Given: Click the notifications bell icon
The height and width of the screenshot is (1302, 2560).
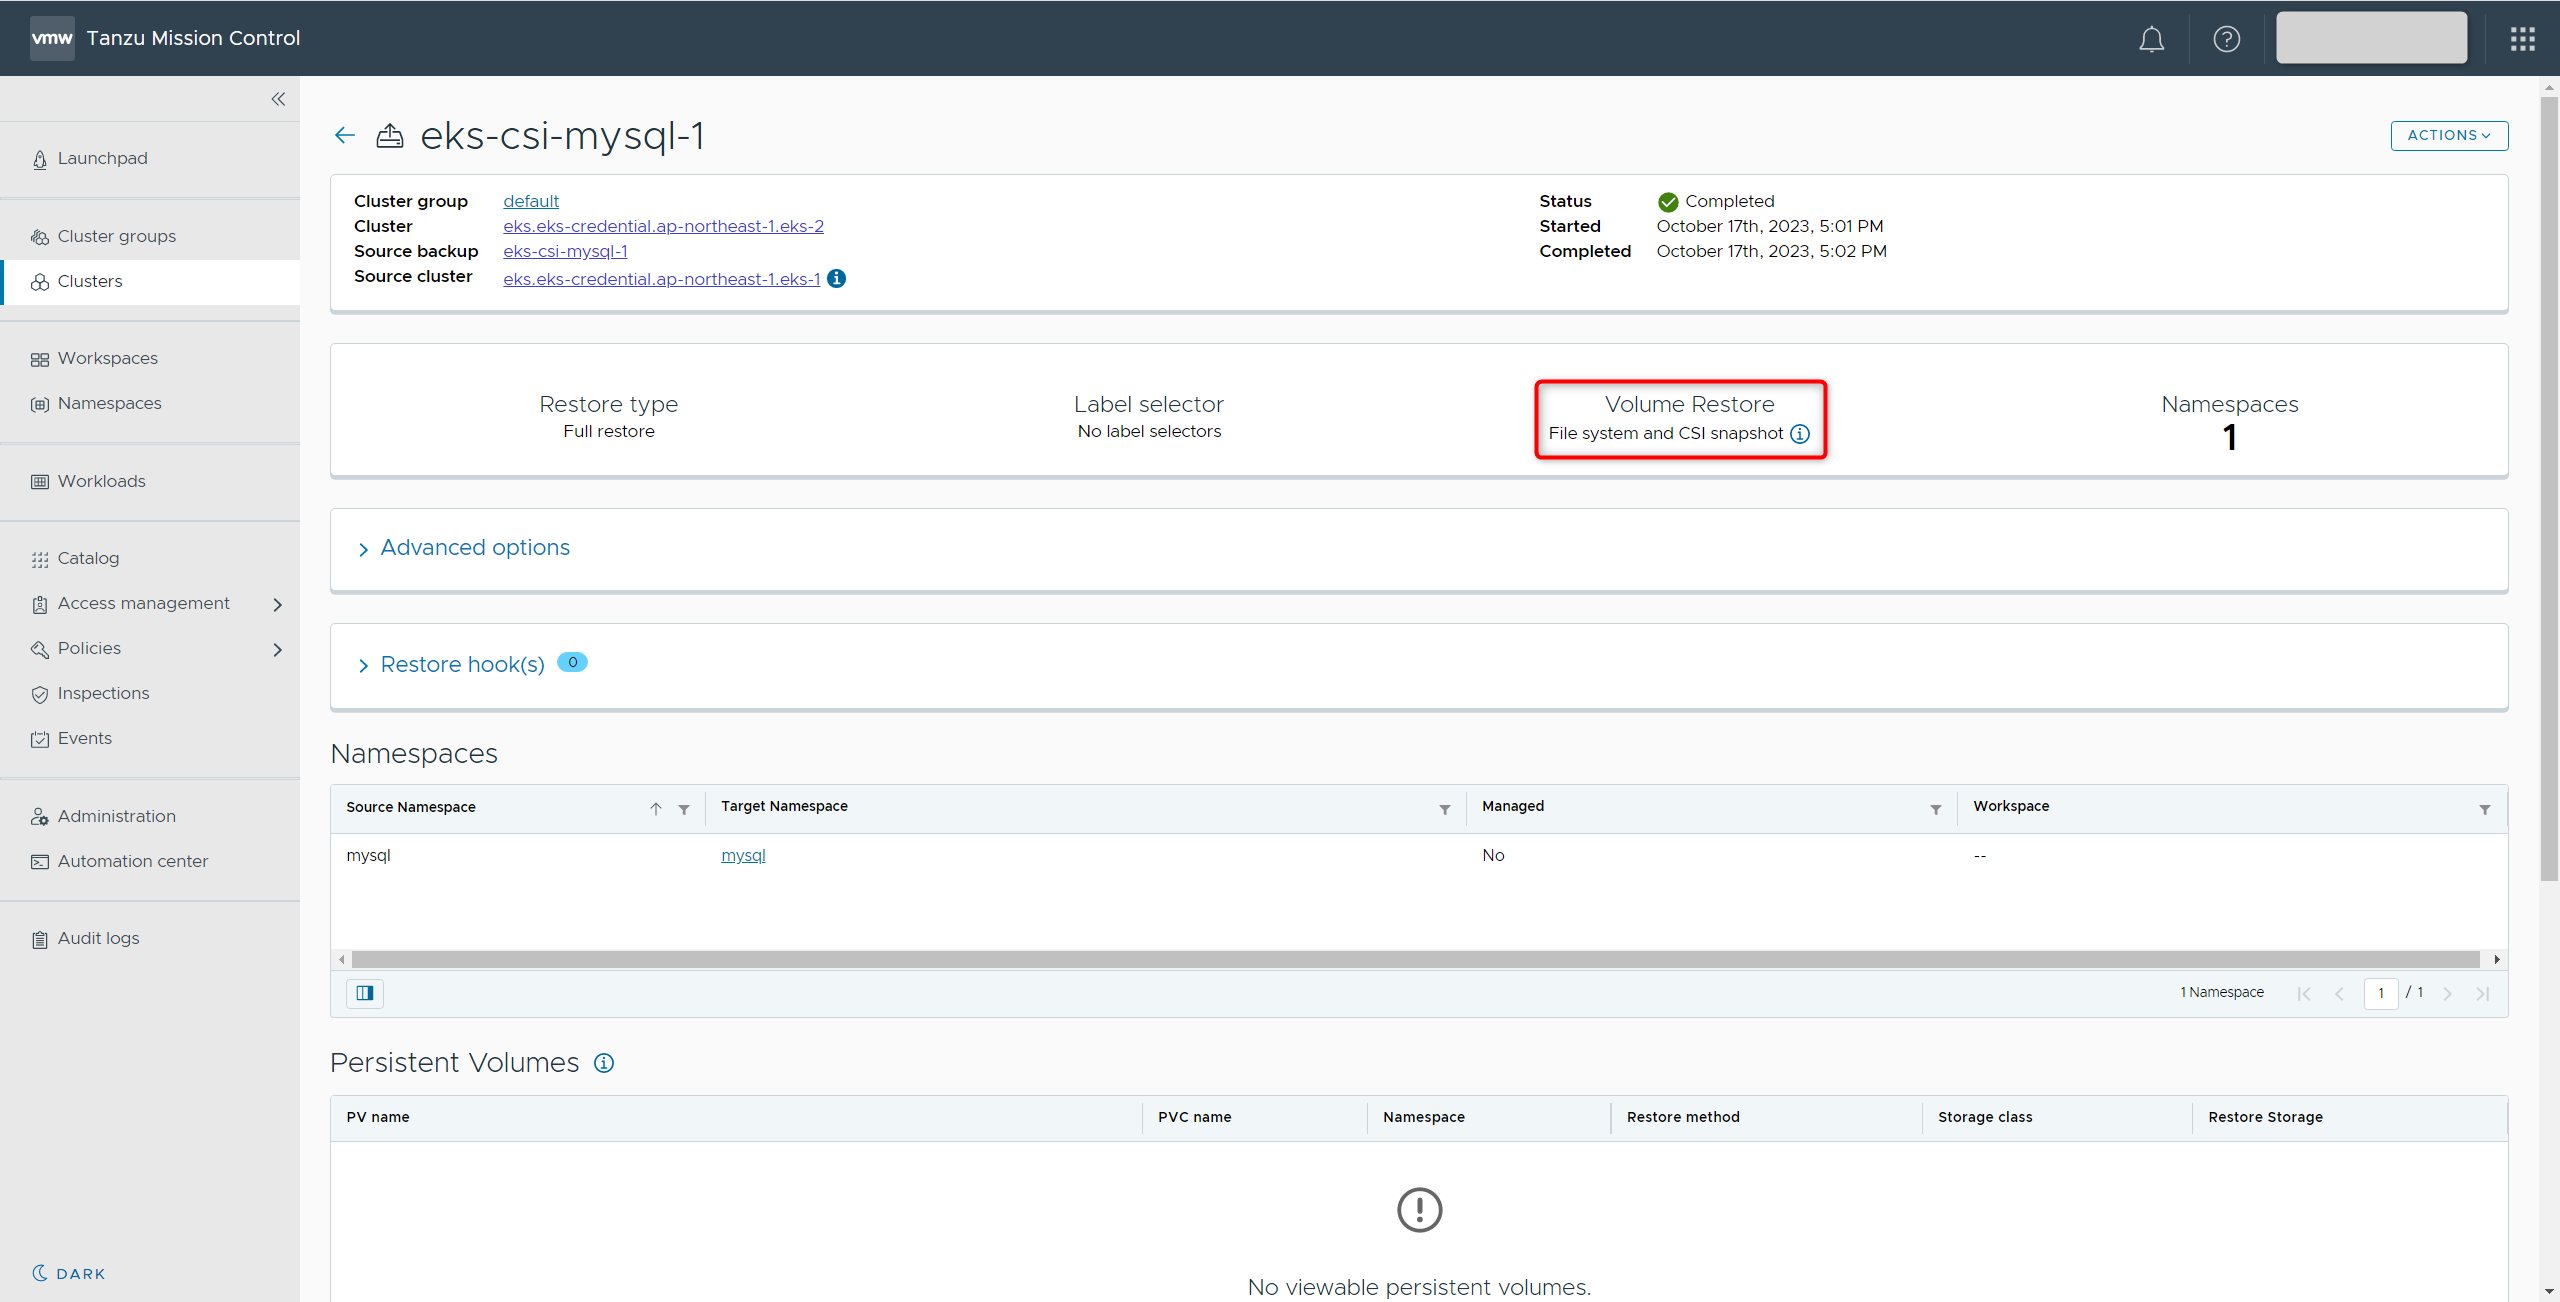Looking at the screenshot, I should point(2151,39).
